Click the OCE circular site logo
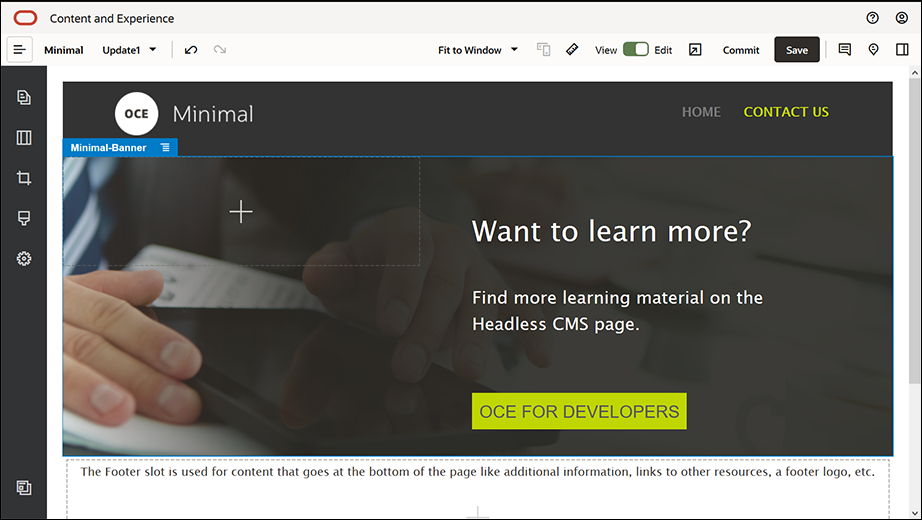Viewport: 922px width, 520px height. [136, 114]
